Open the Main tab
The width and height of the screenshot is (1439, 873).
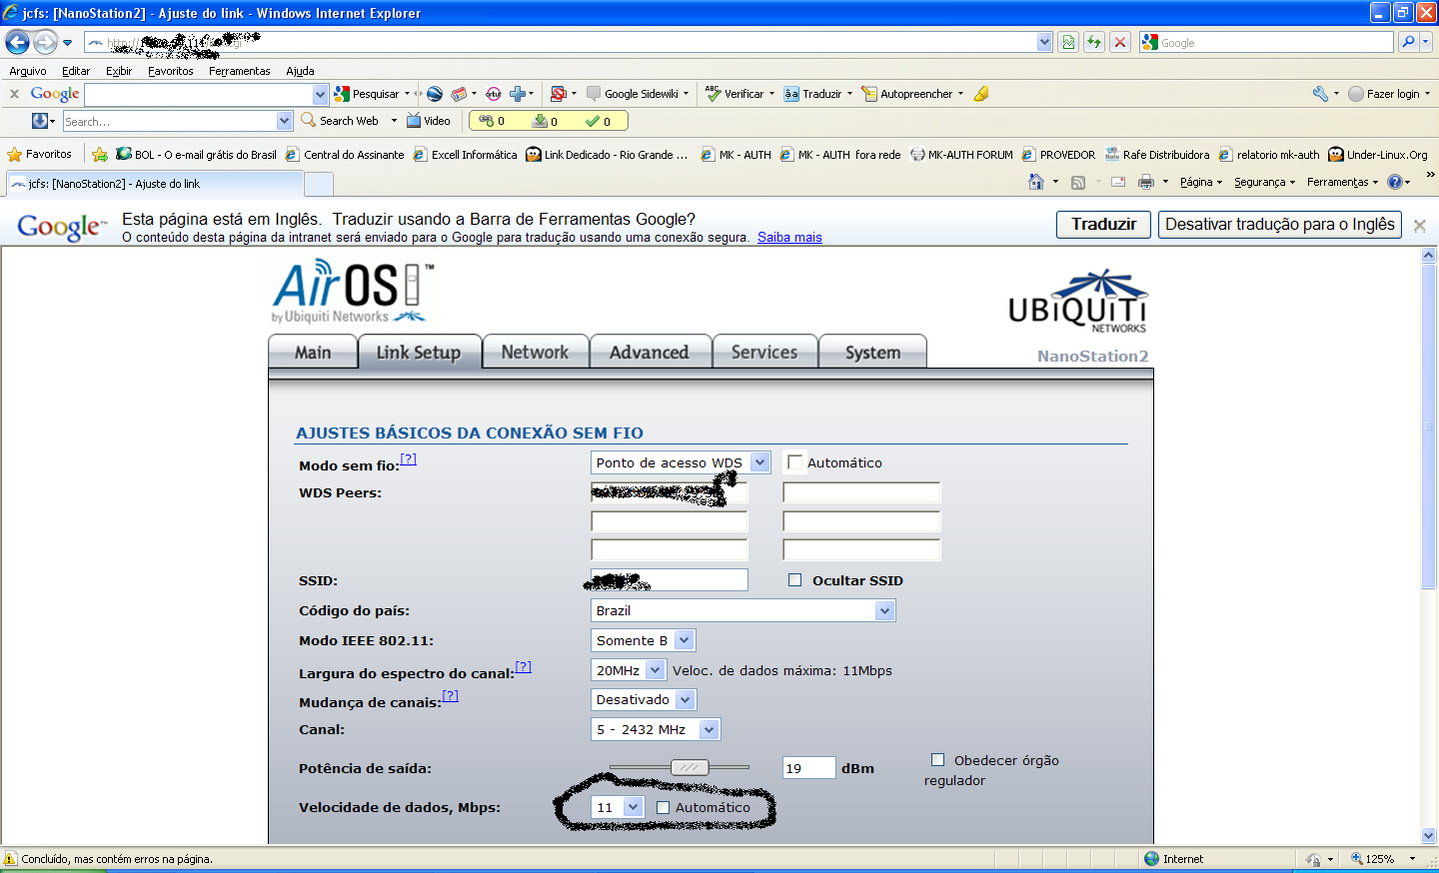point(313,352)
